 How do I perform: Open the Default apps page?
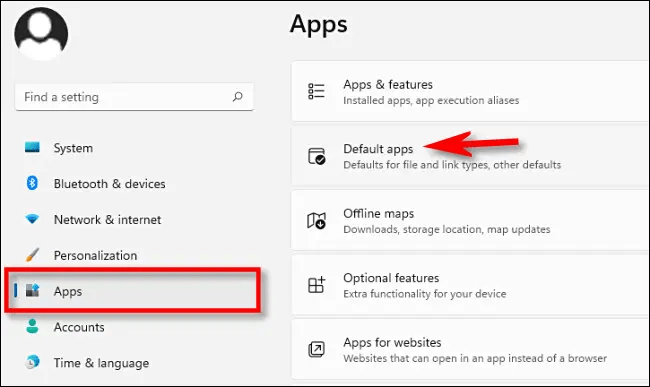pos(470,156)
